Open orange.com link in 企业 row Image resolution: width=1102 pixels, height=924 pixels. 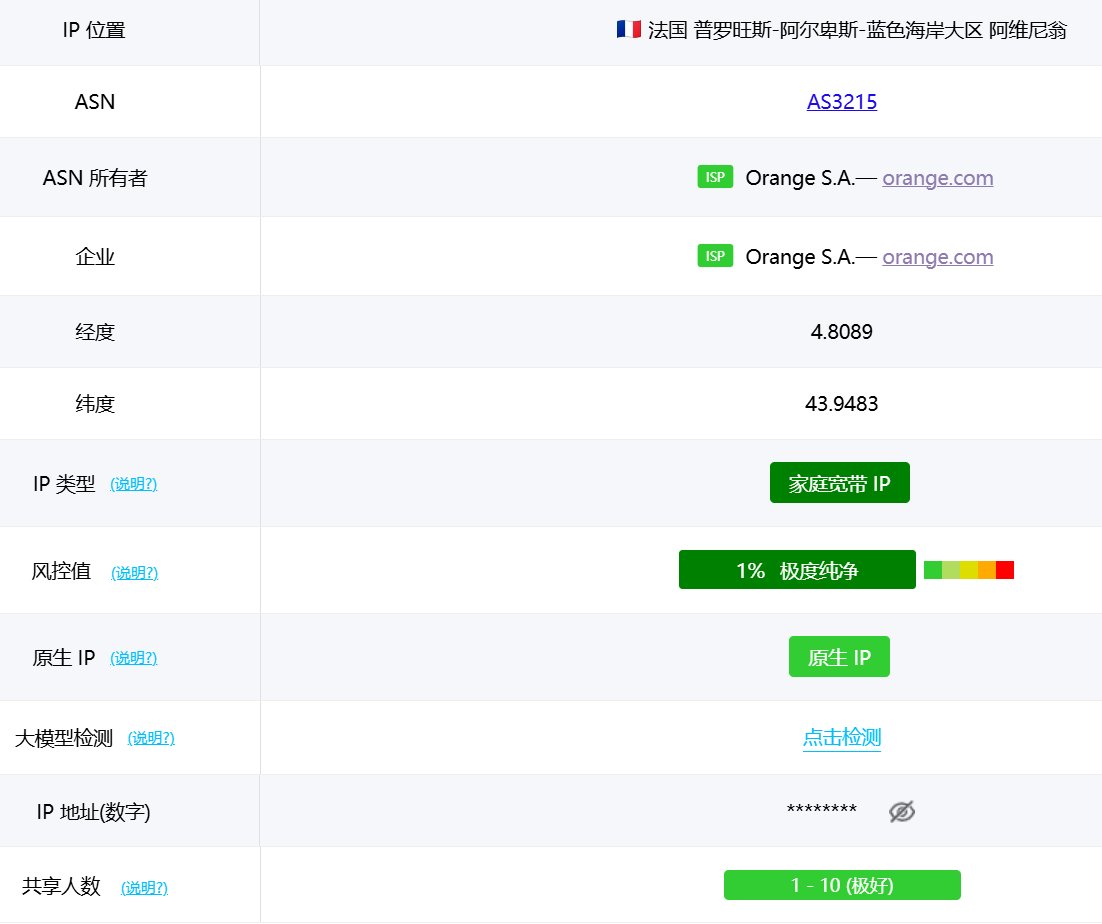pos(938,256)
